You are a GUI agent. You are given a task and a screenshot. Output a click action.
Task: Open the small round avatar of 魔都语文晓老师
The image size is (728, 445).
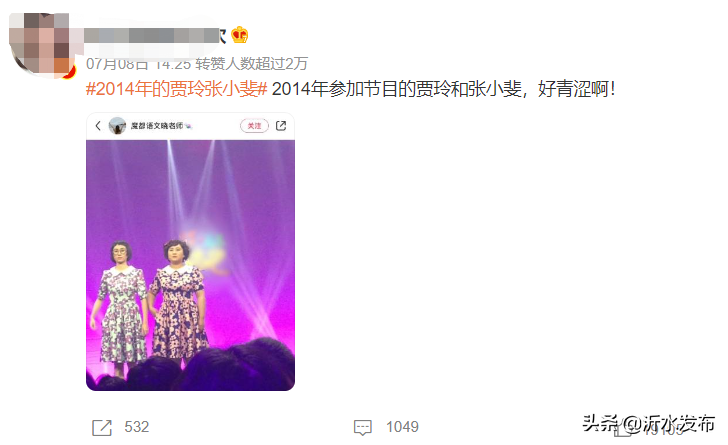coord(117,125)
